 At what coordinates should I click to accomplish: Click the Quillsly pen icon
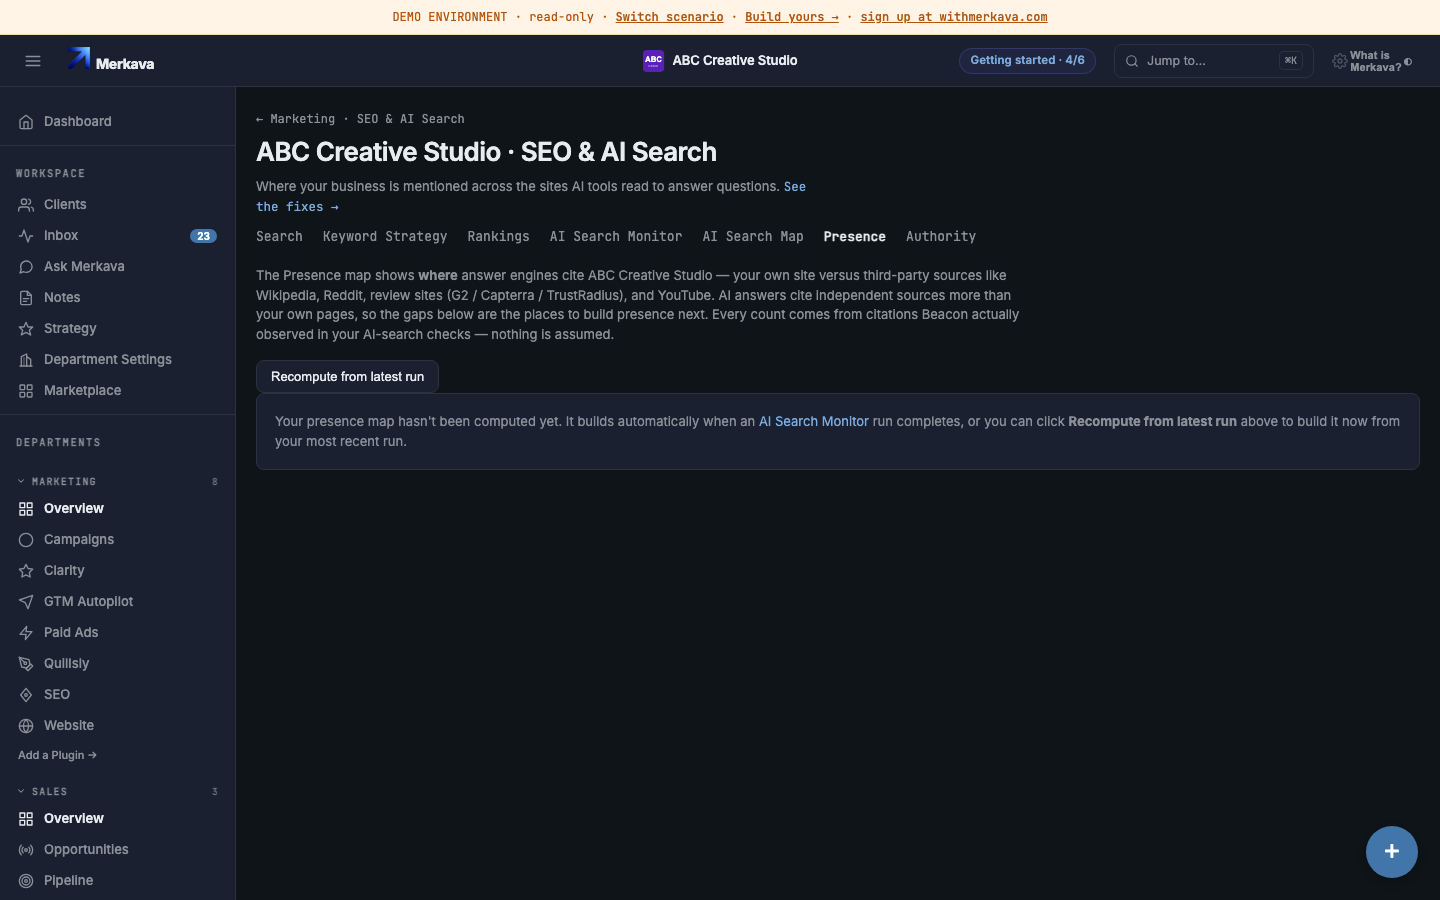[x=26, y=664]
